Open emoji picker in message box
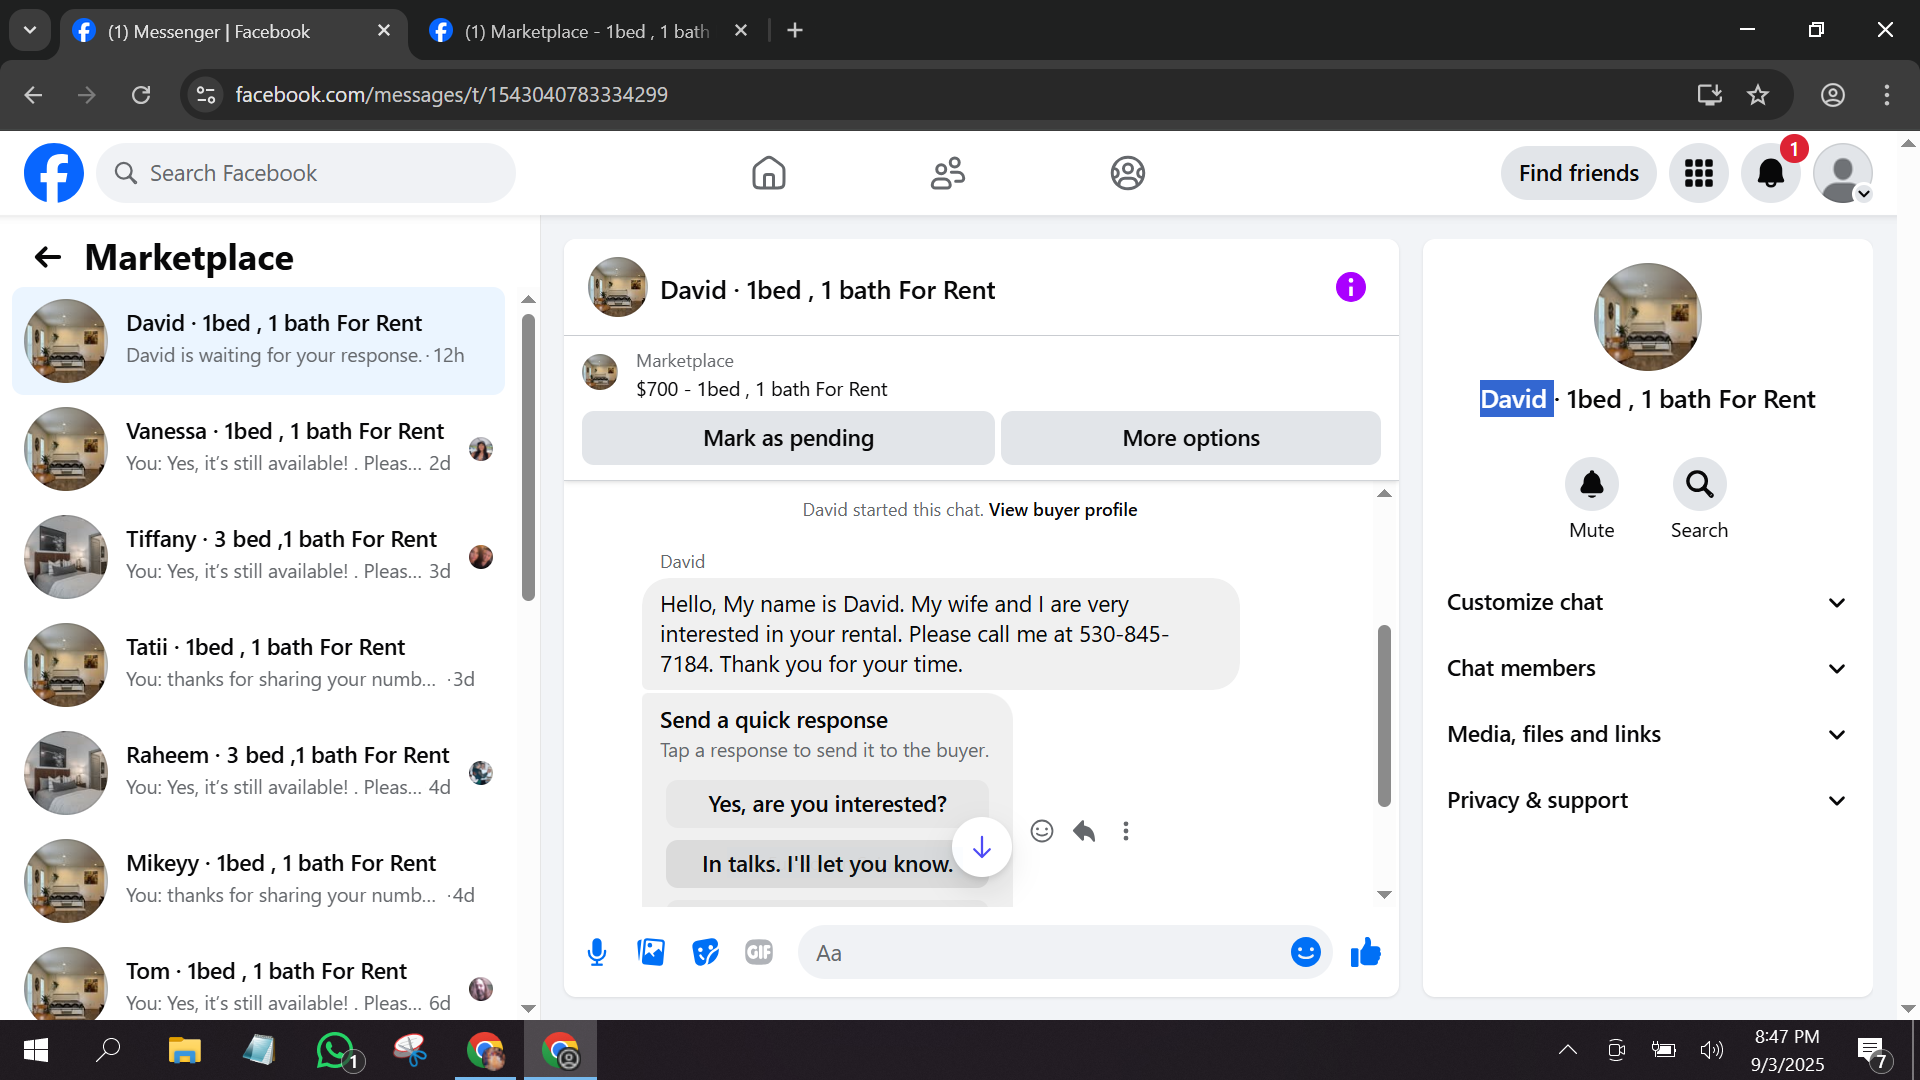Screen dimensions: 1920x1080 click(x=1305, y=952)
